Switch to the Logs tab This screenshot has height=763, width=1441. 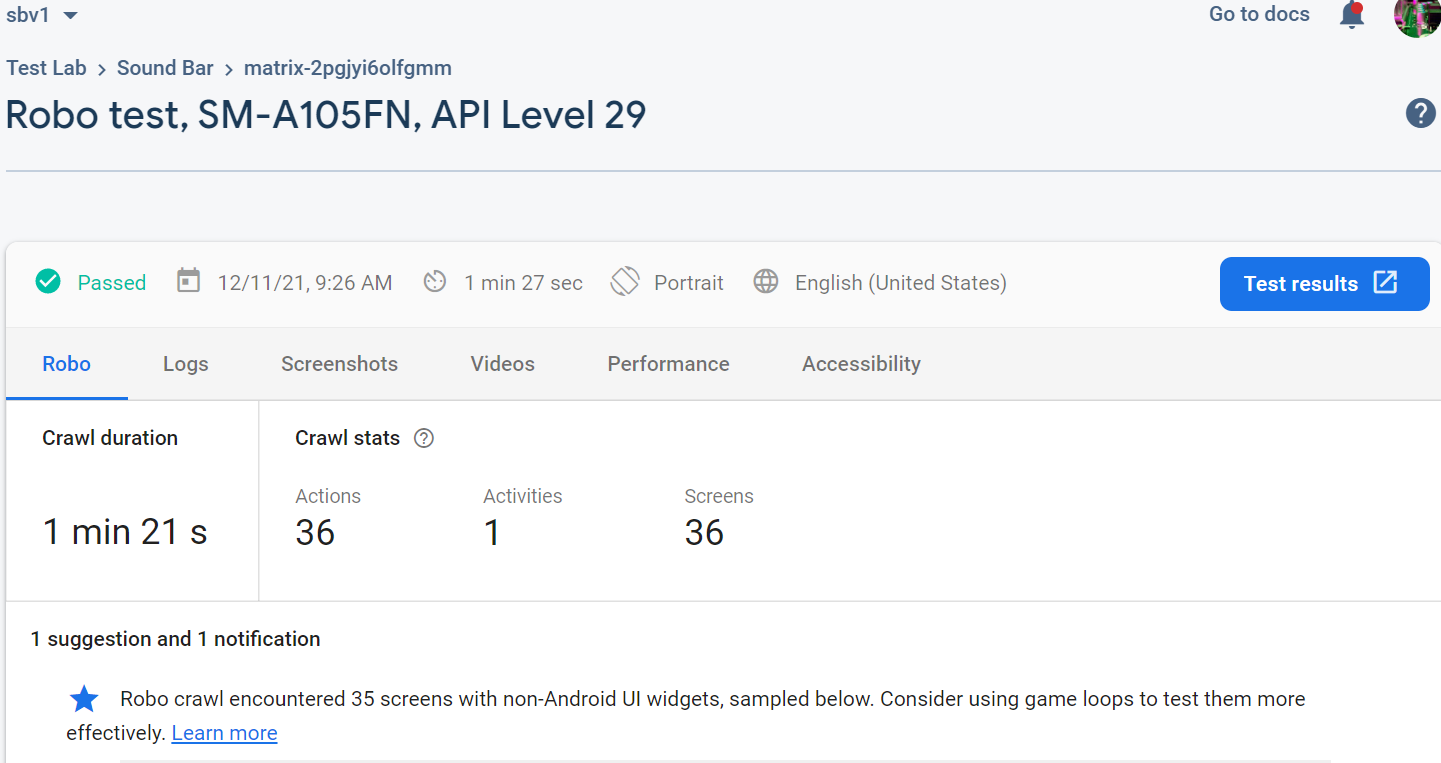pos(185,364)
